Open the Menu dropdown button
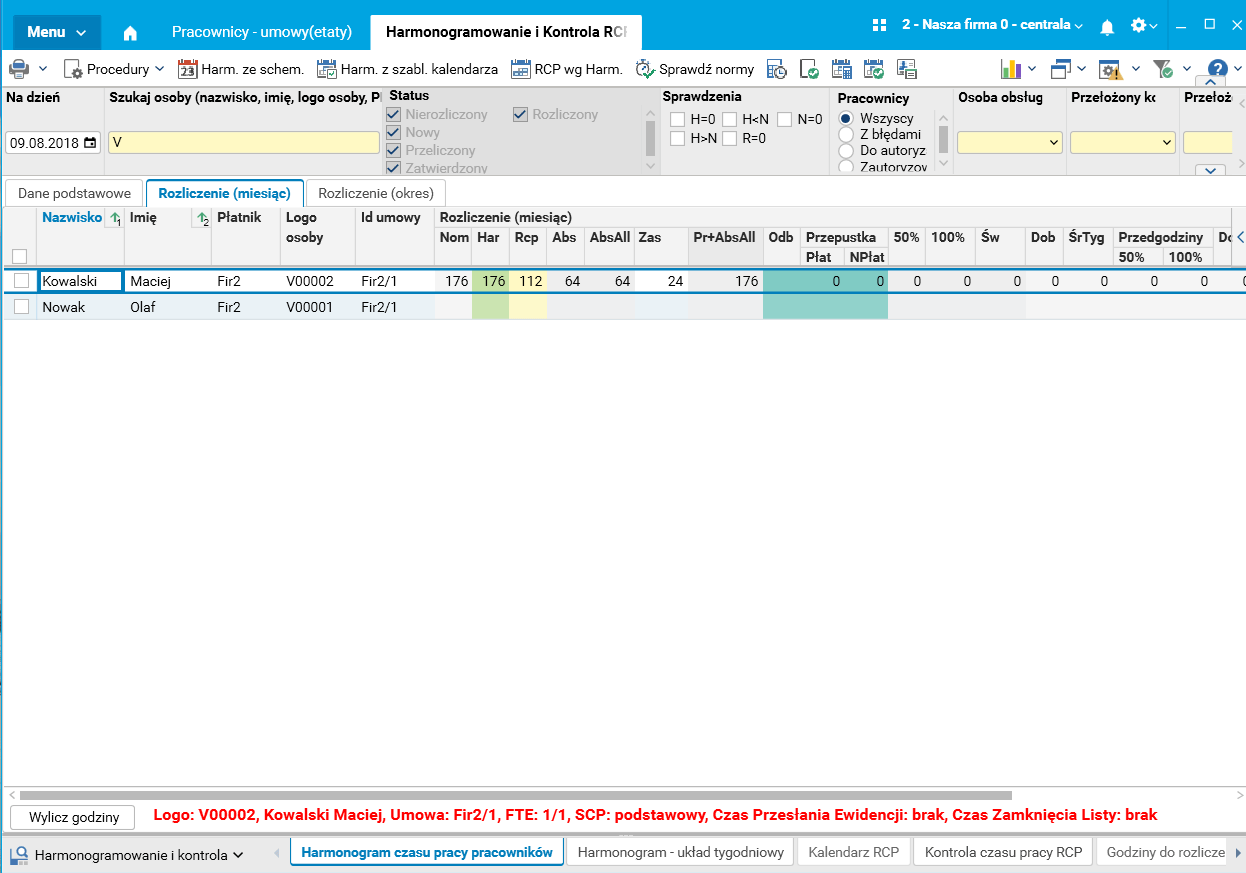This screenshot has width=1246, height=873. [57, 32]
